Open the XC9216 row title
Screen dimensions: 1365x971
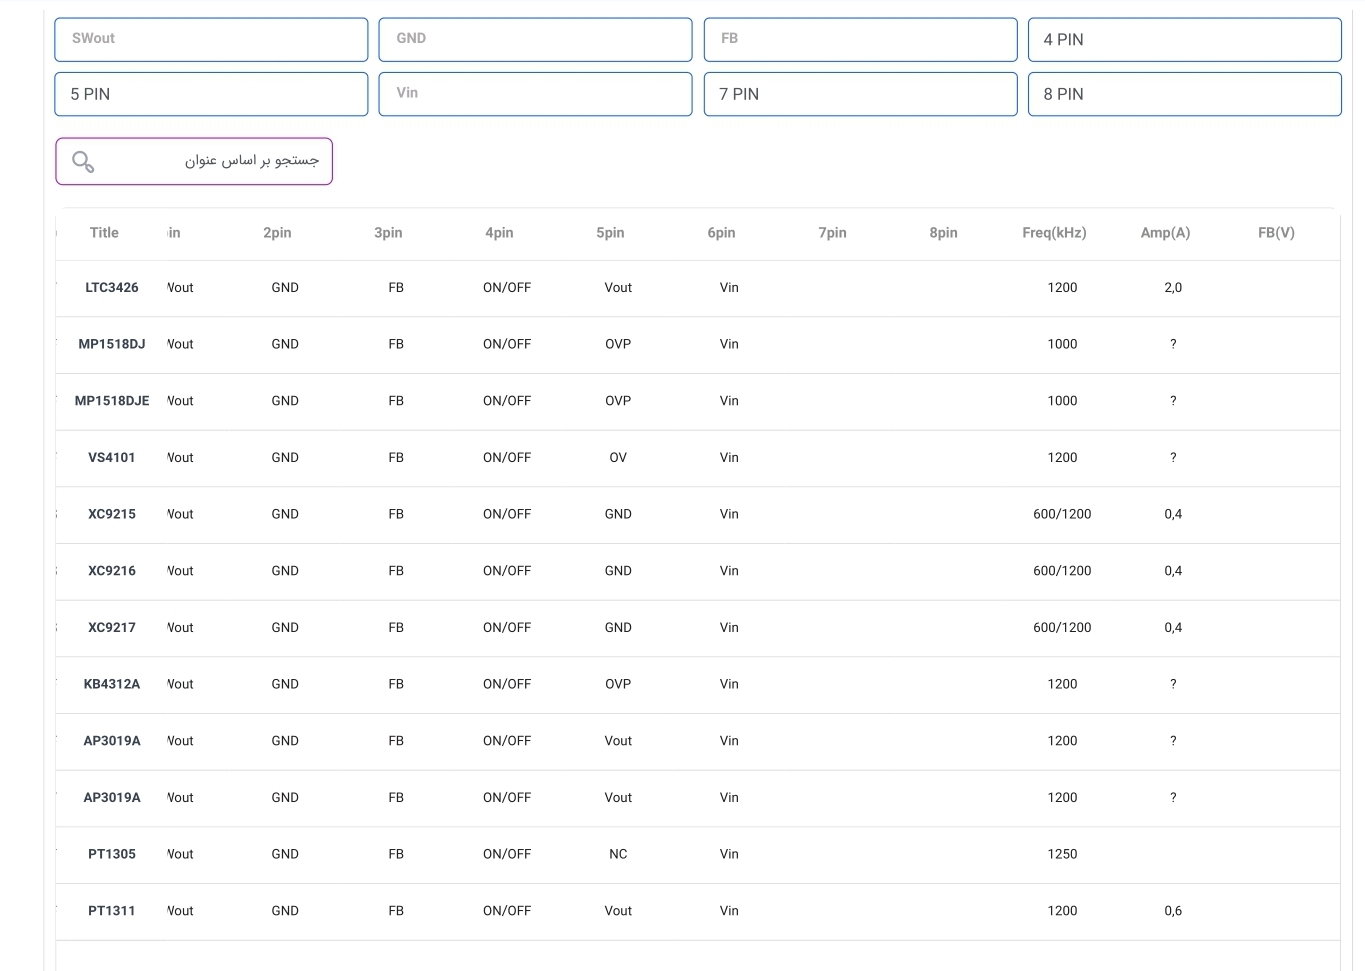pyautogui.click(x=112, y=571)
